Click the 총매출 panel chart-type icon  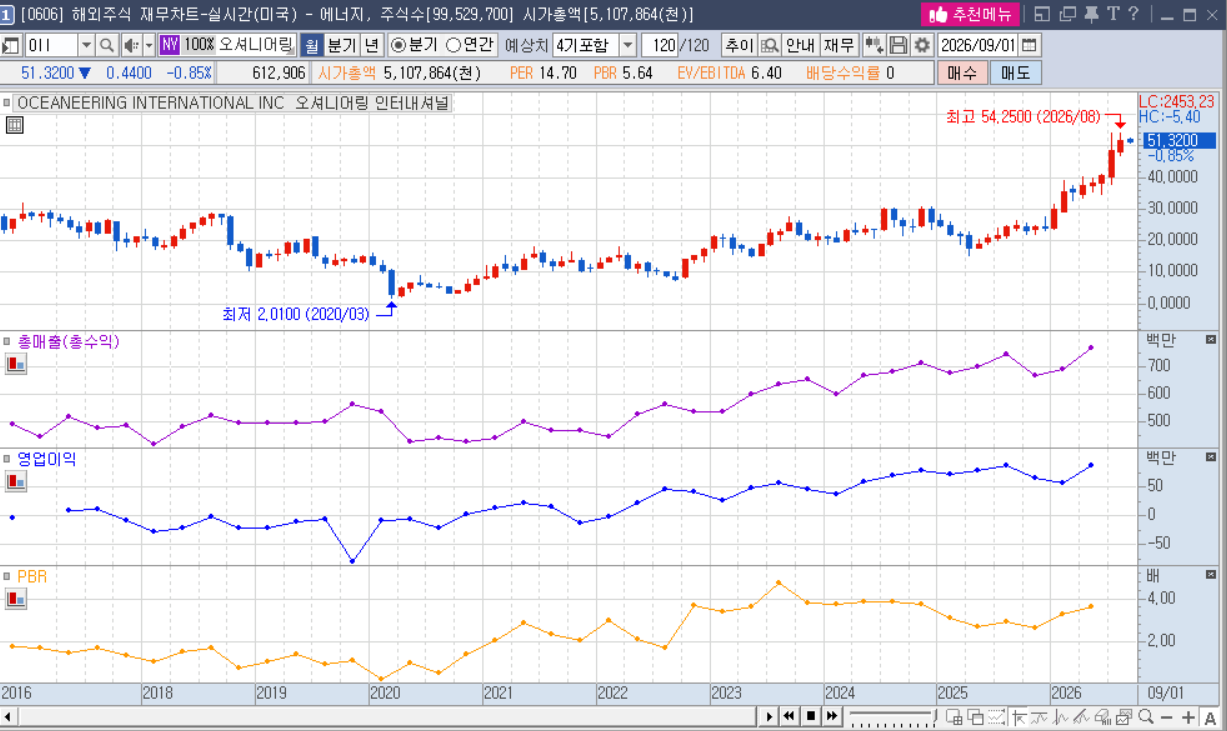pos(16,364)
